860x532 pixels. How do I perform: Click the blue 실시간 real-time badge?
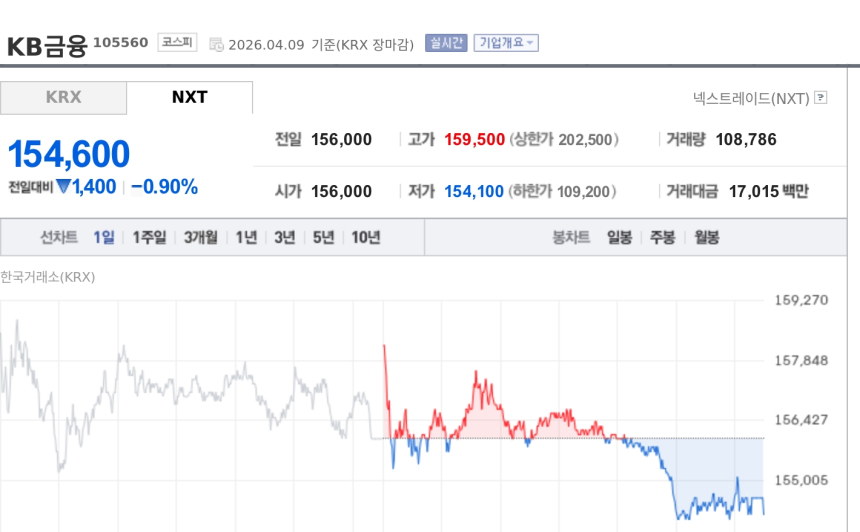446,43
